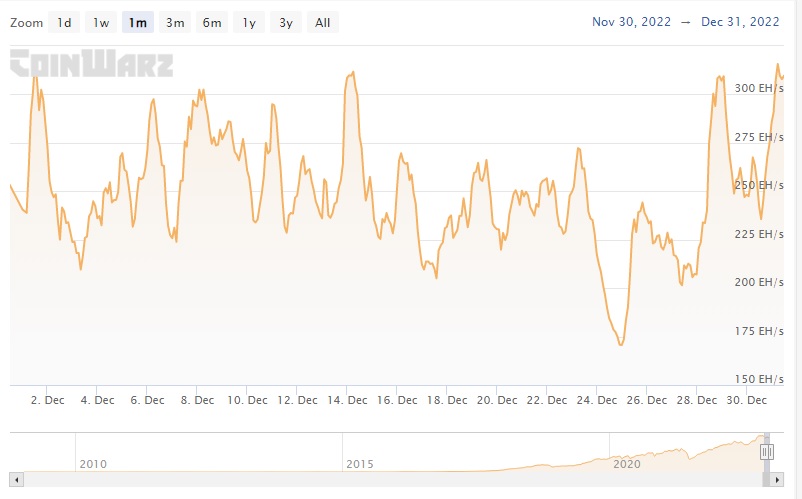The width and height of the screenshot is (802, 499).
Task: Select the 3y zoom range
Action: click(286, 22)
